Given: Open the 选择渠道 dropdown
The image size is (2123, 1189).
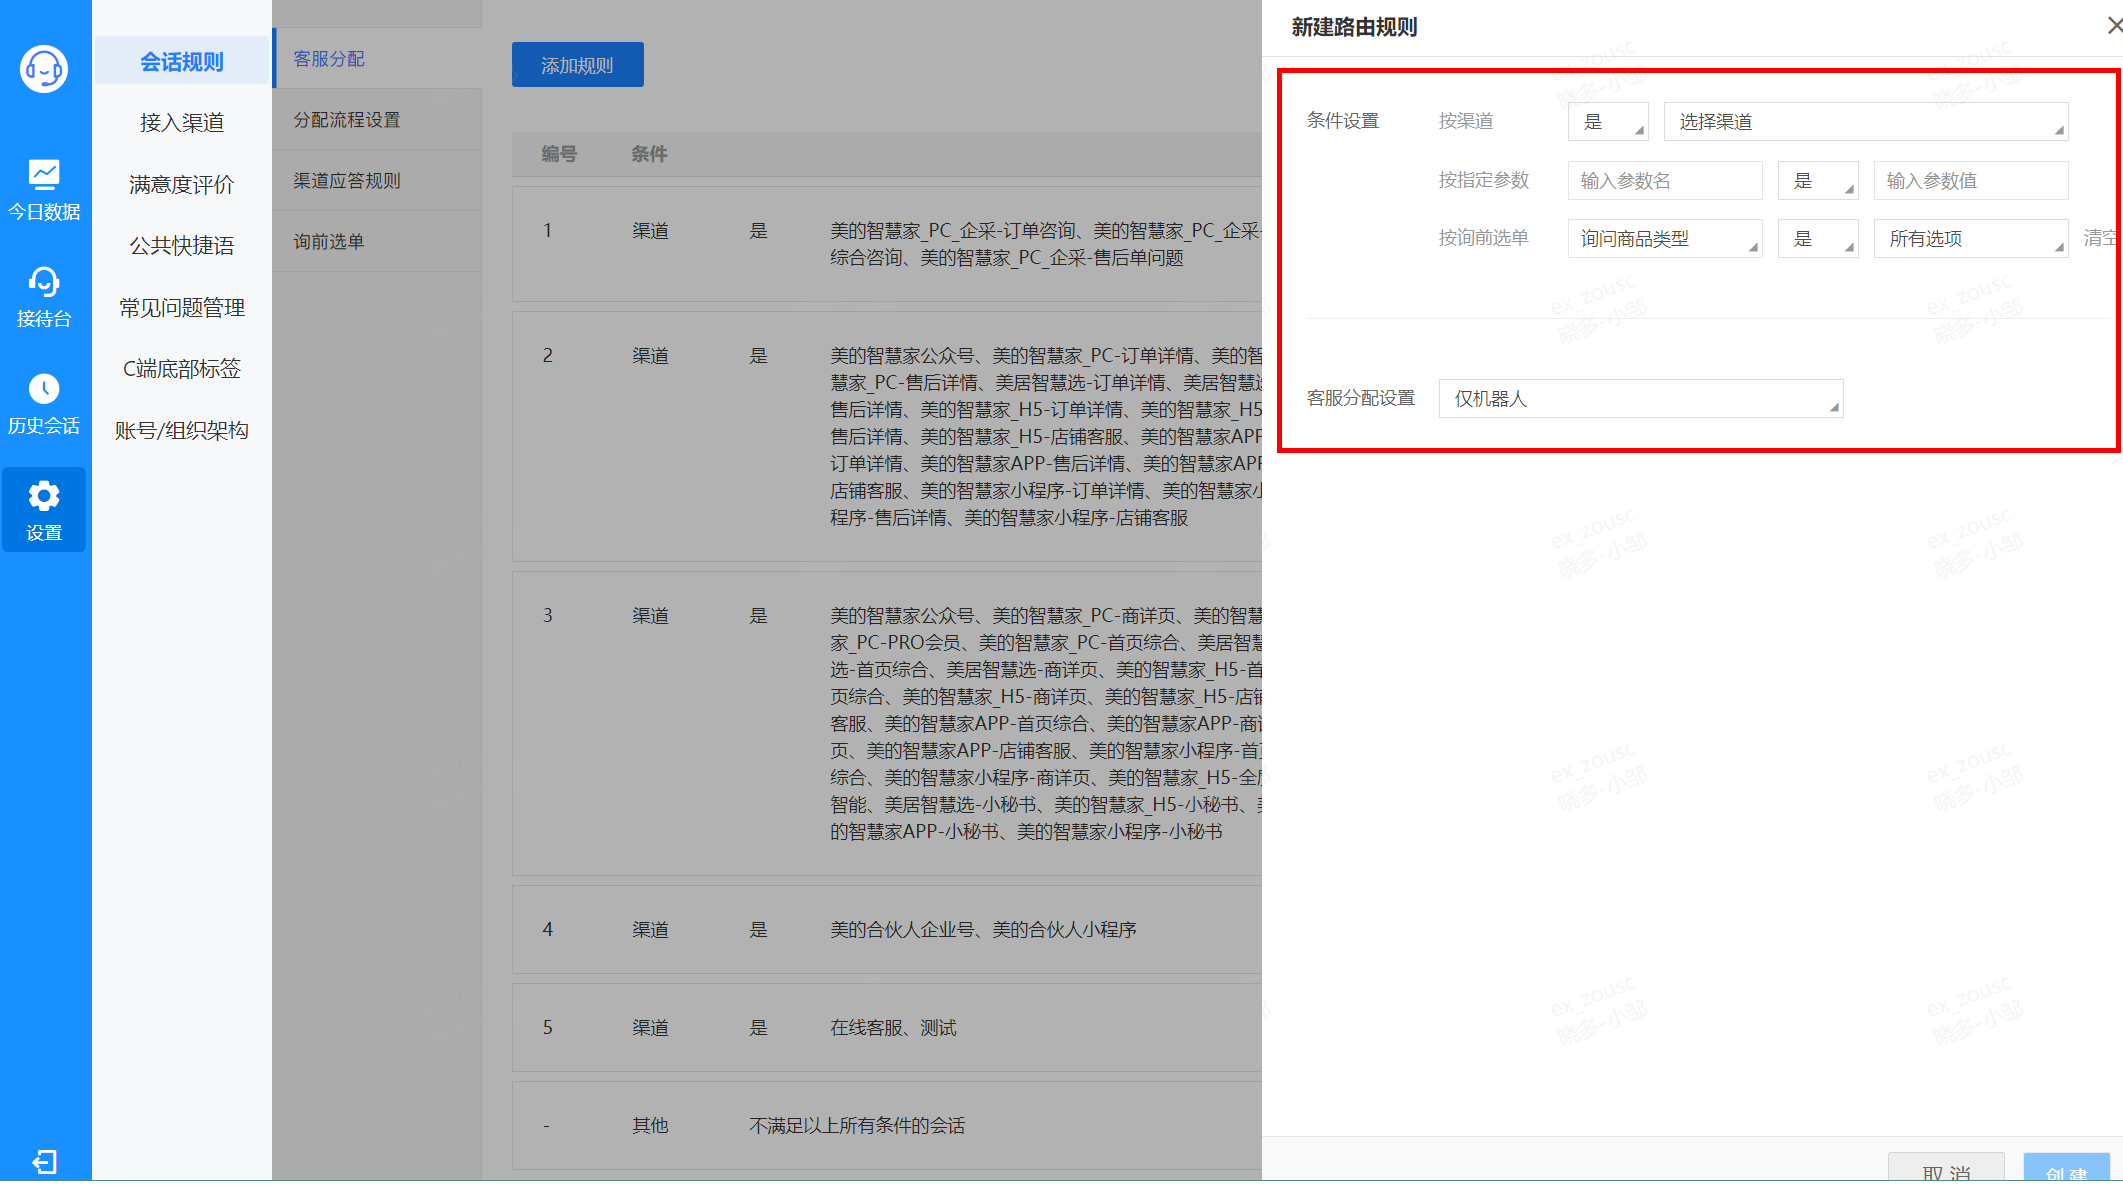Looking at the screenshot, I should [1866, 122].
